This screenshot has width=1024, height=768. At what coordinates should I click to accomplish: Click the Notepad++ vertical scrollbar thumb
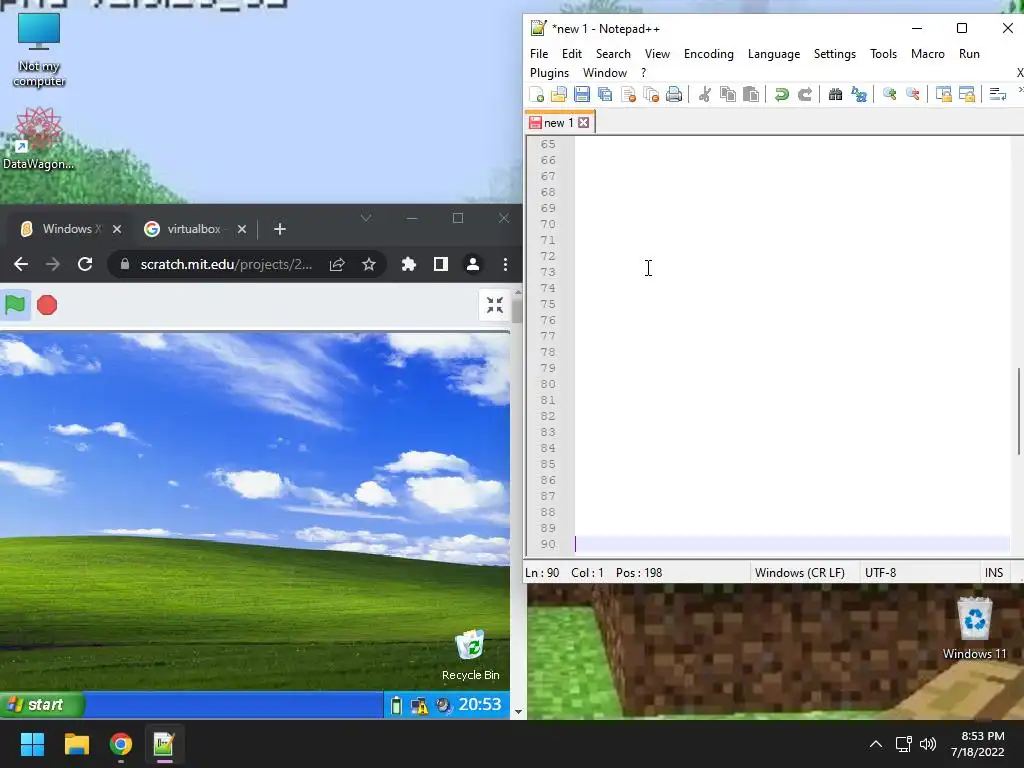[x=1018, y=411]
